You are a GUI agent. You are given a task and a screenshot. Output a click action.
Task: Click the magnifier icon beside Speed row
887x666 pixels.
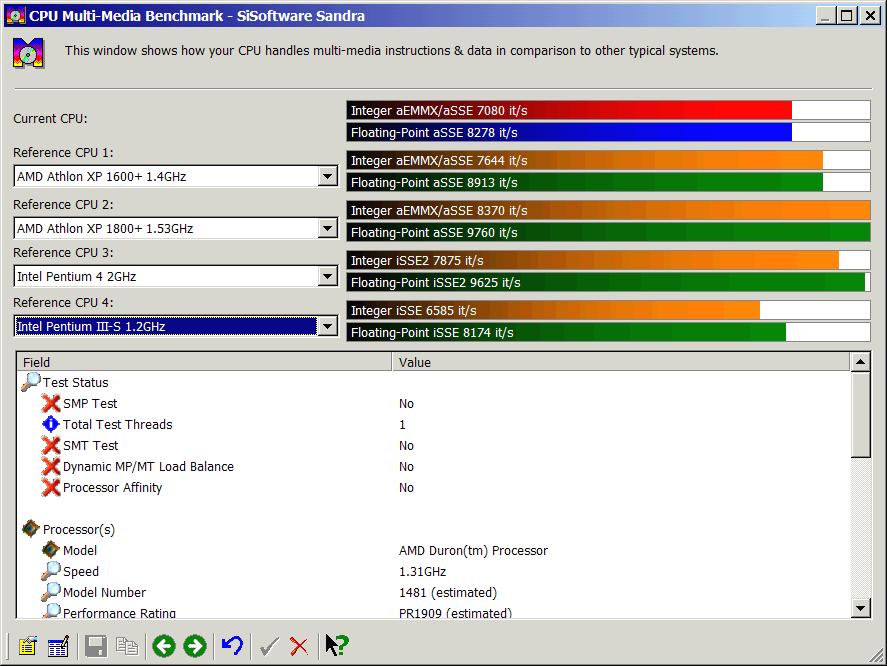pyautogui.click(x=51, y=570)
